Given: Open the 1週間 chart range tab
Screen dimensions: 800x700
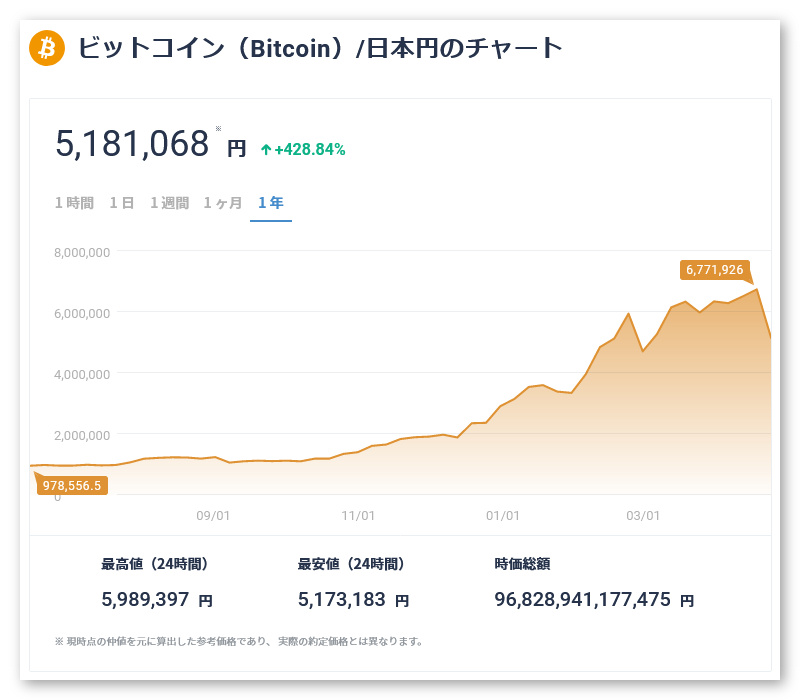Looking at the screenshot, I should [169, 203].
